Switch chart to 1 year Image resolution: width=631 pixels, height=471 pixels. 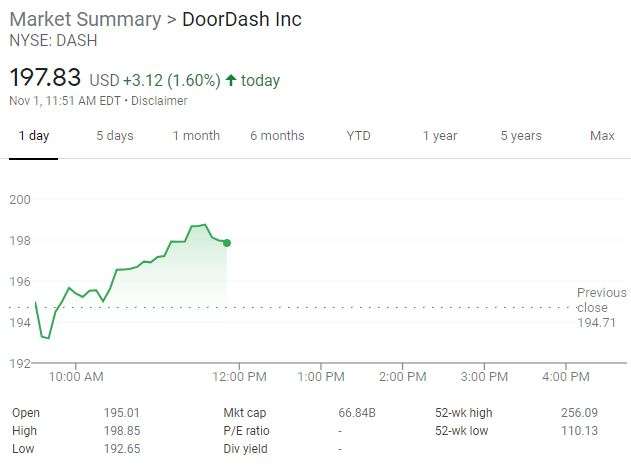click(x=440, y=136)
